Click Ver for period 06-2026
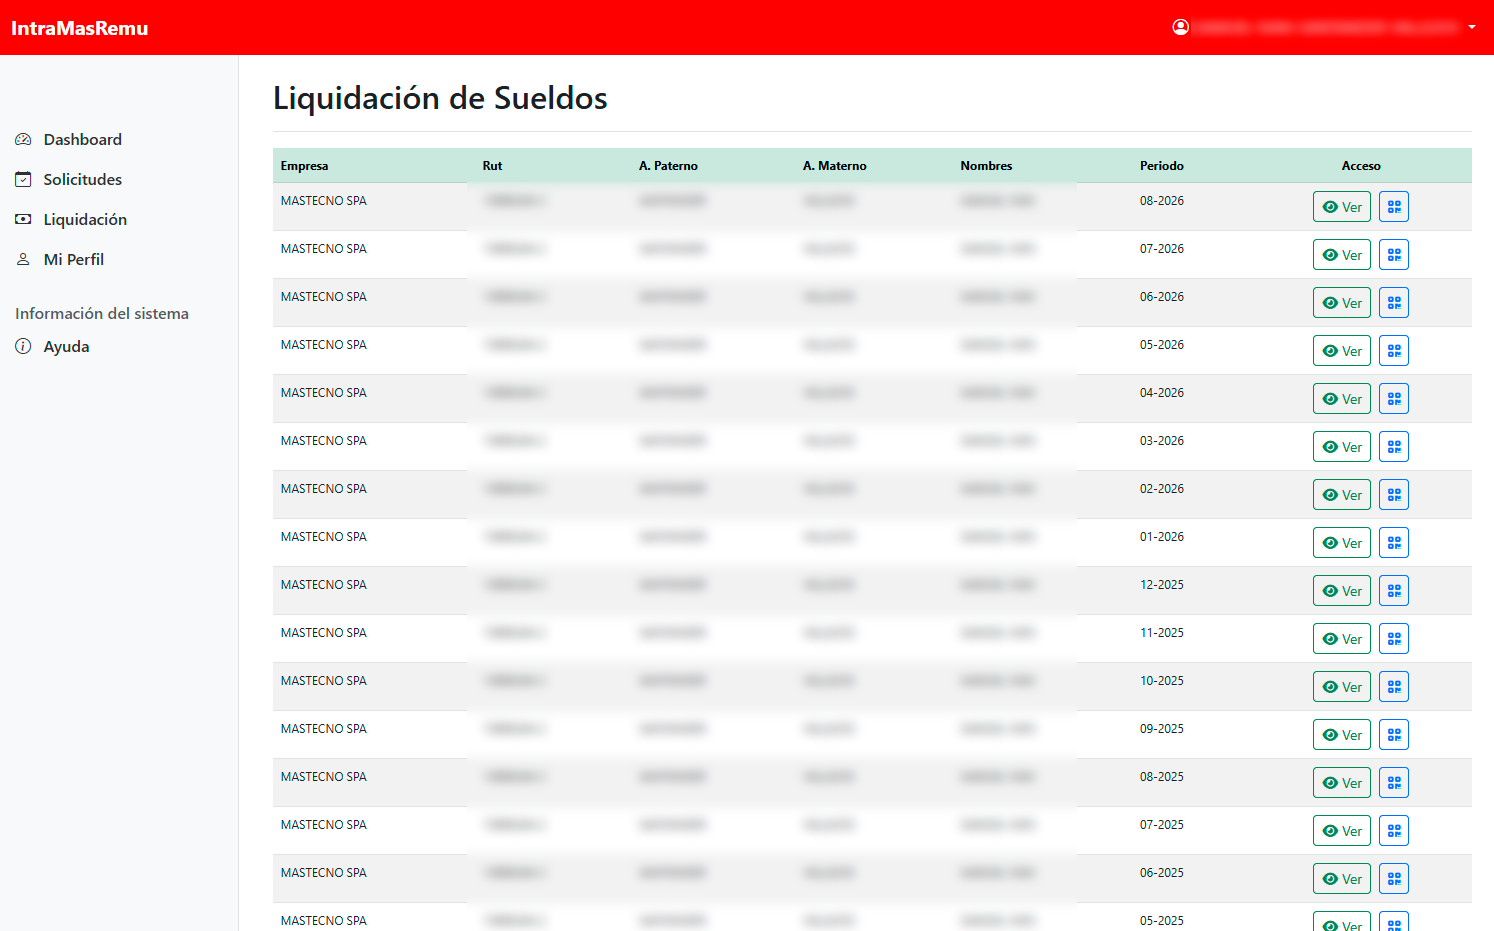 1342,303
